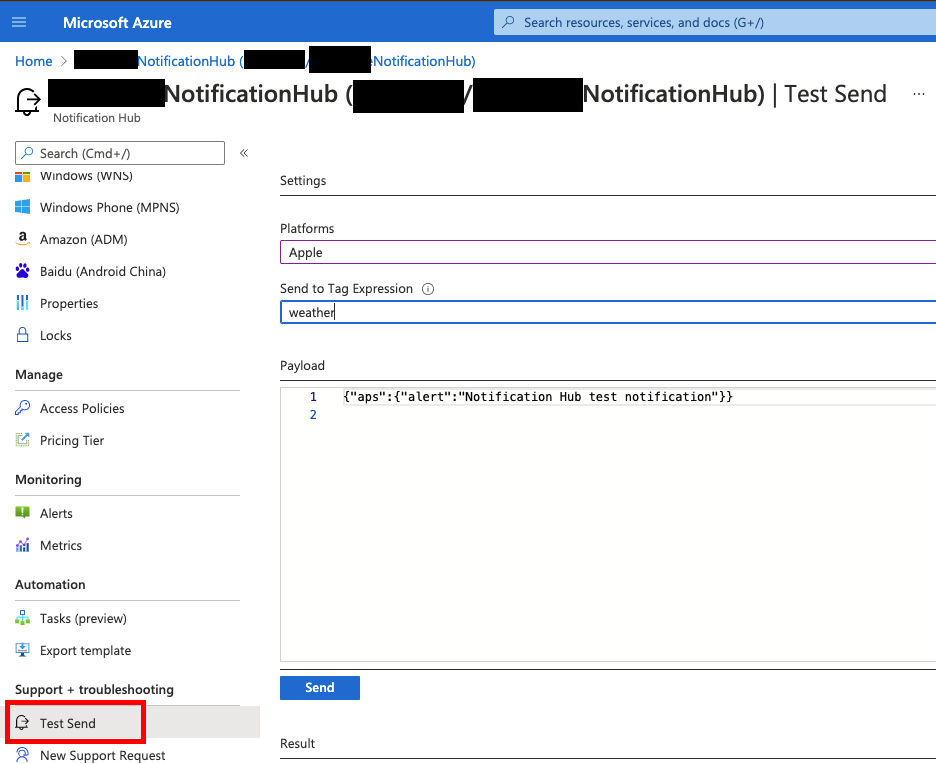Viewport: 936px width, 764px height.
Task: Click the Pricing Tier icon
Action: (x=22, y=440)
